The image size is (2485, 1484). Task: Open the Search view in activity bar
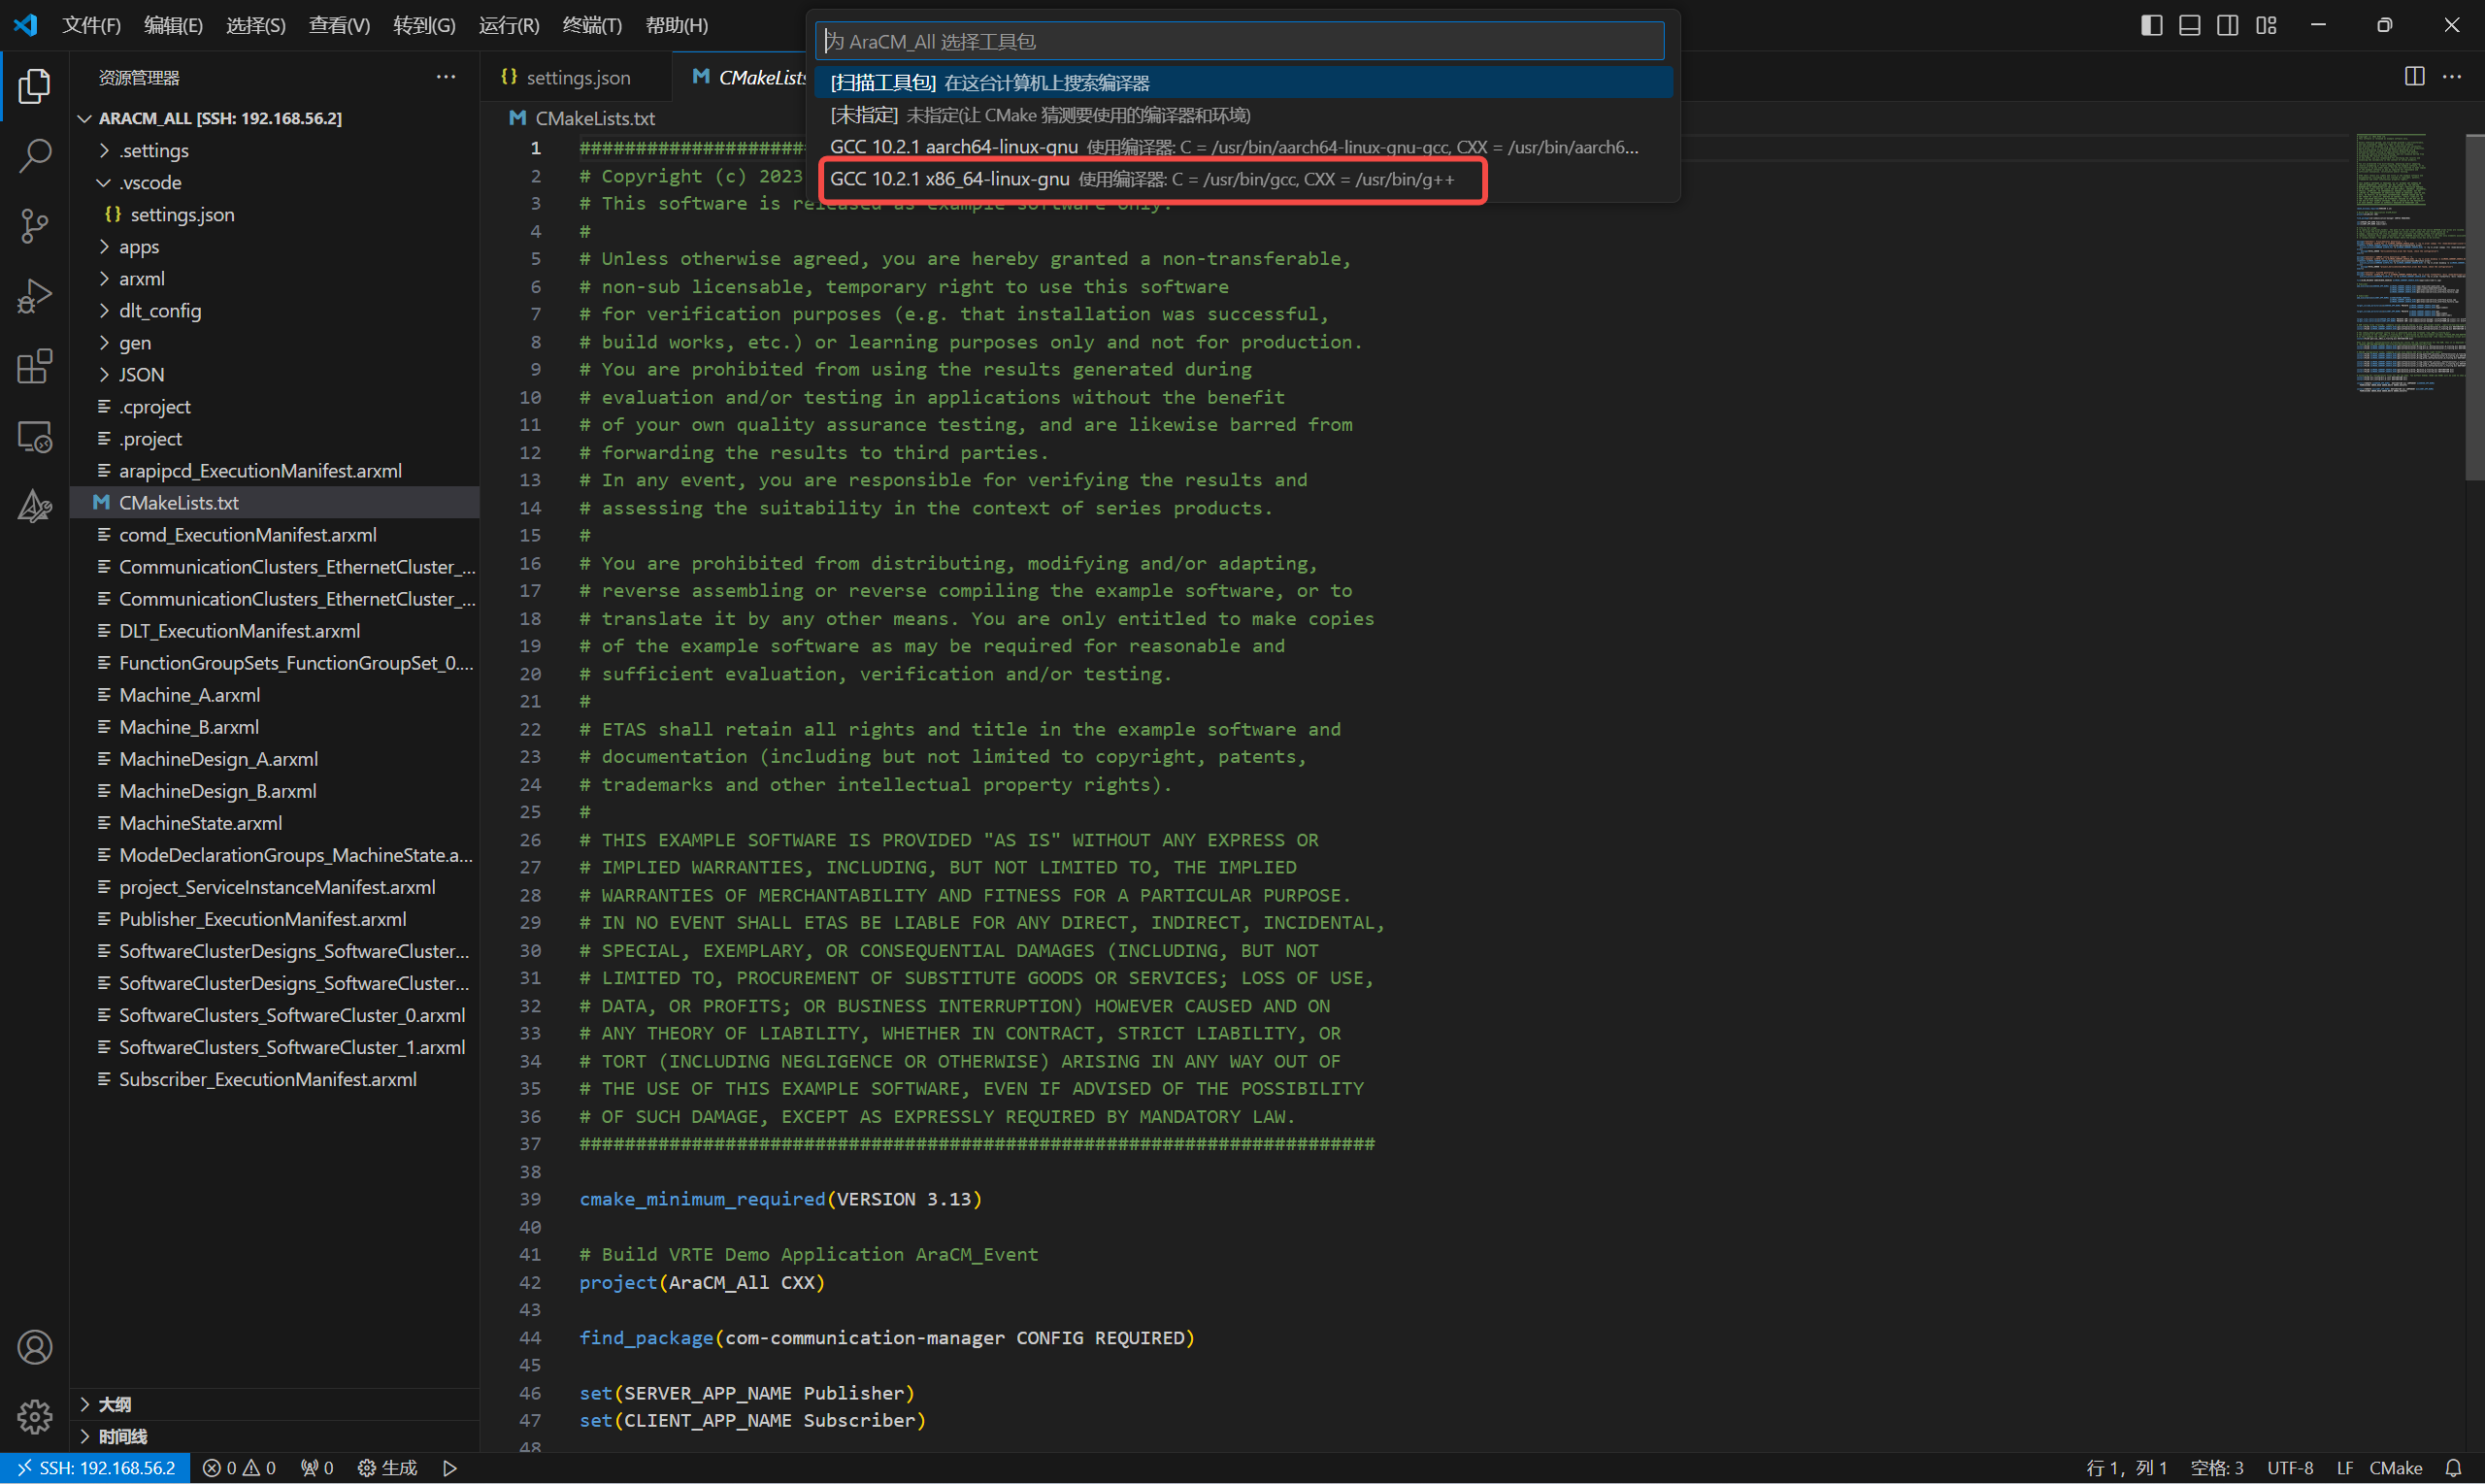click(34, 155)
